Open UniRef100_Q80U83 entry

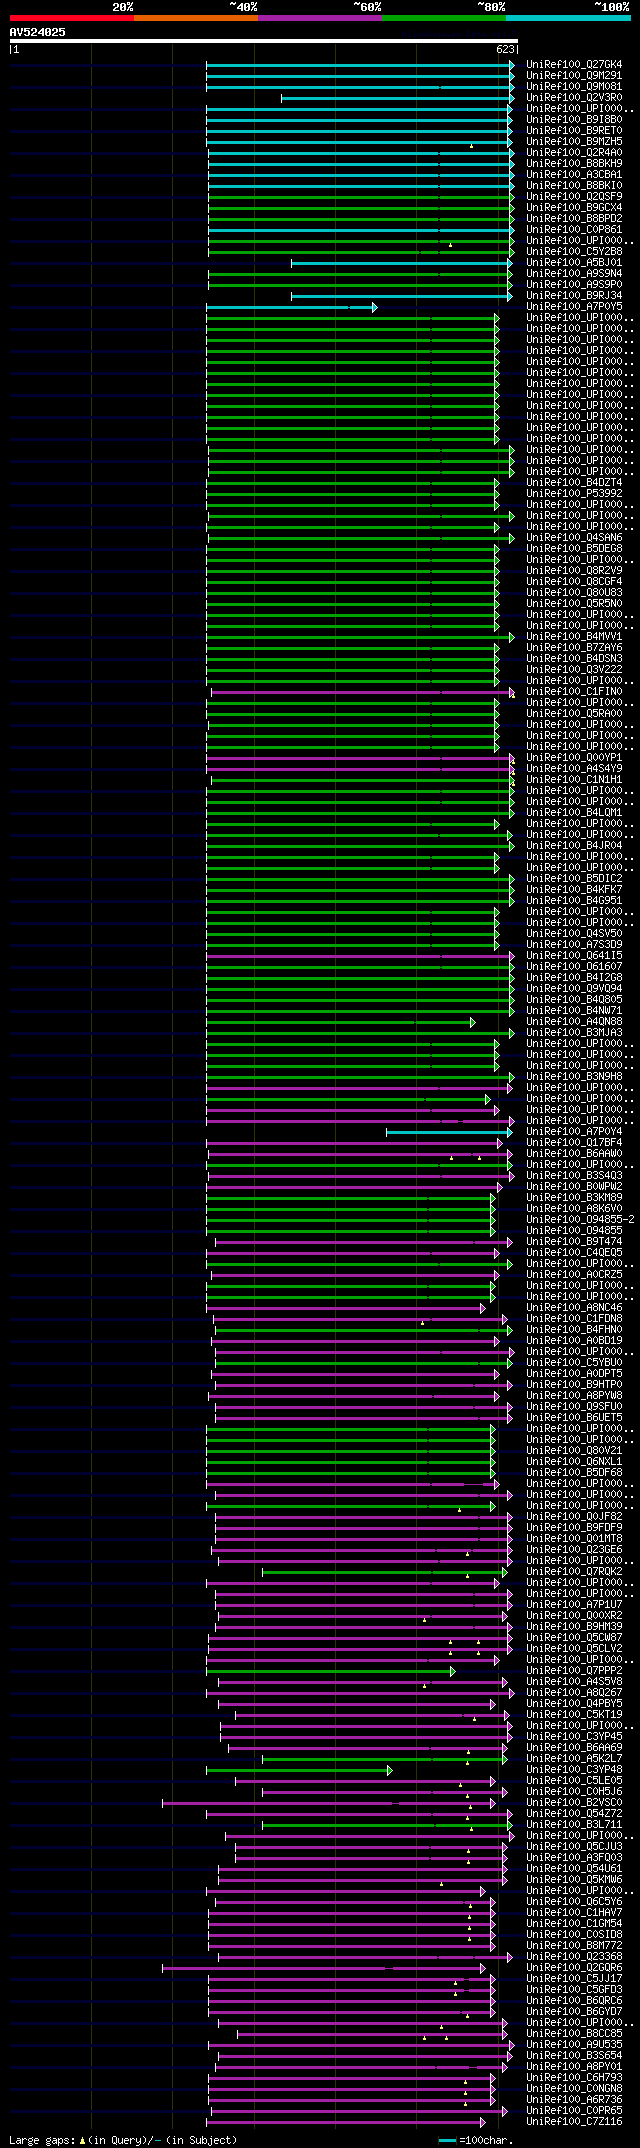pos(574,592)
